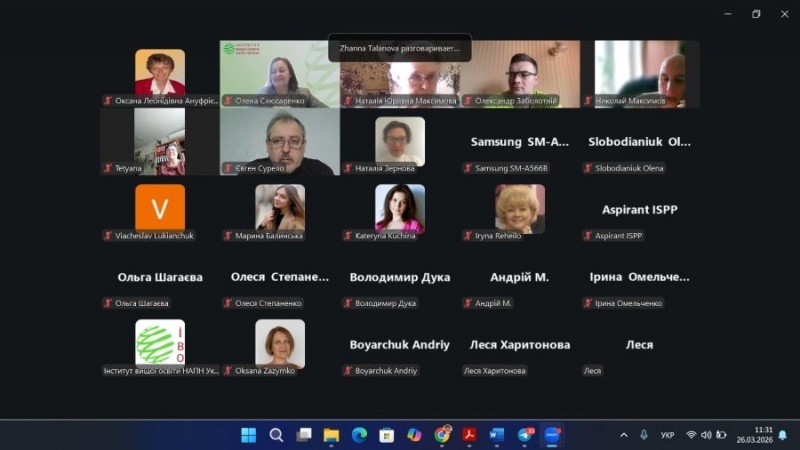Open Telegram from the taskbar

point(525,435)
